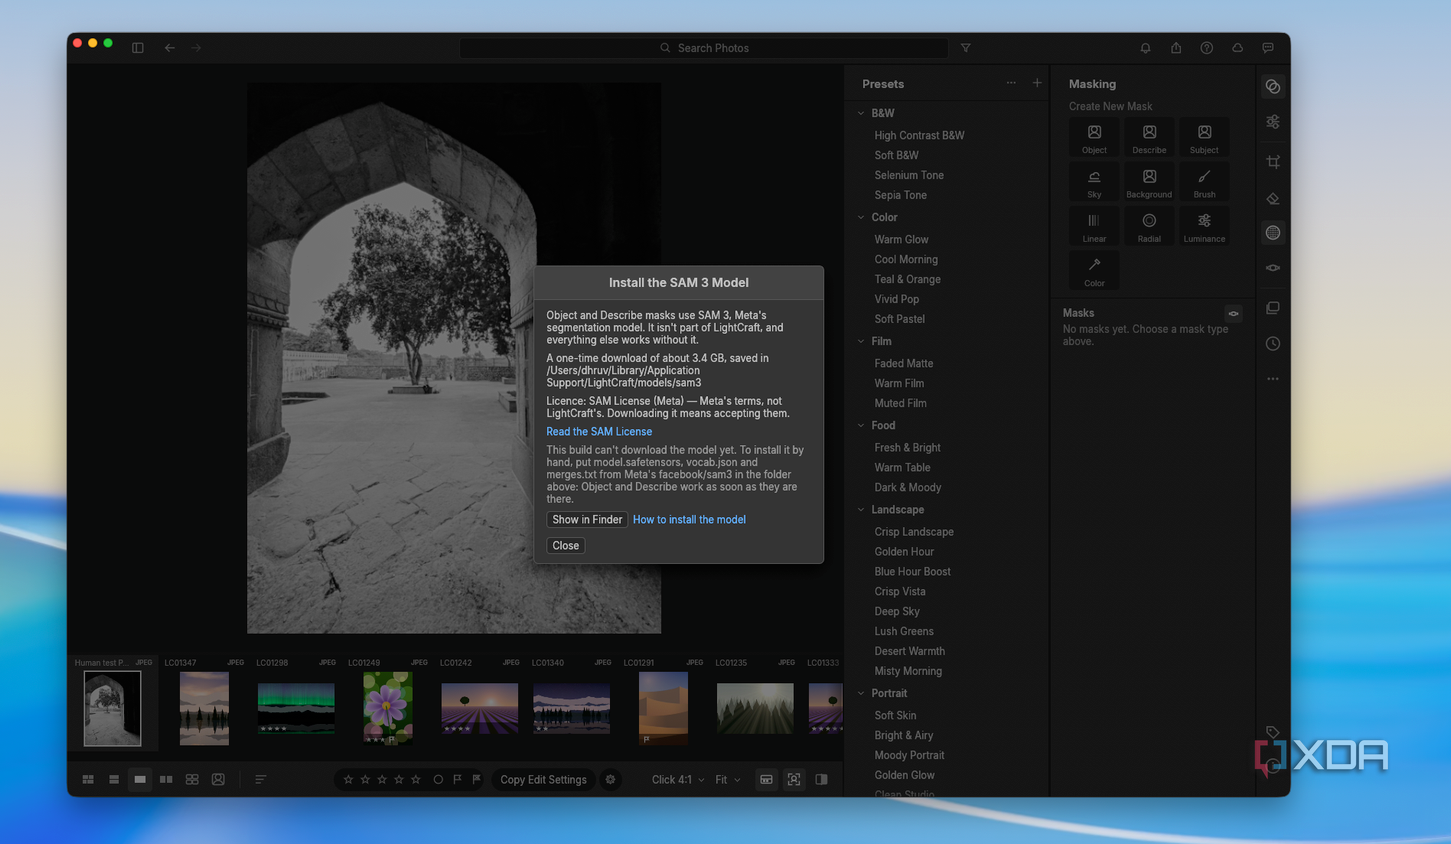Create a new Object mask
The width and height of the screenshot is (1451, 844).
(x=1094, y=138)
